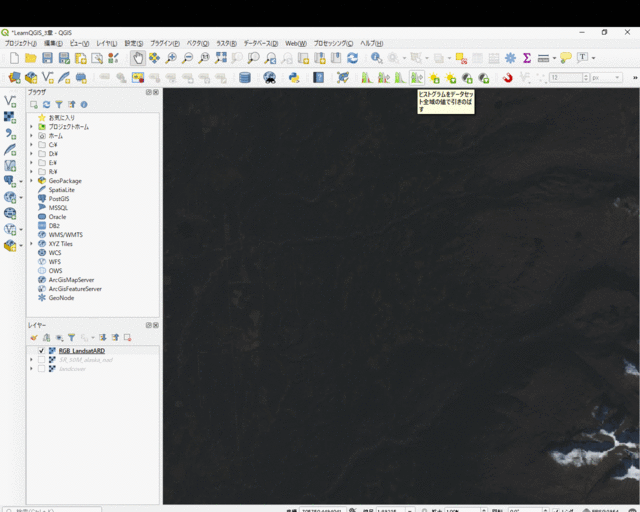Enable the SR_50M_alaska_nad layer checkbox

pos(41,360)
